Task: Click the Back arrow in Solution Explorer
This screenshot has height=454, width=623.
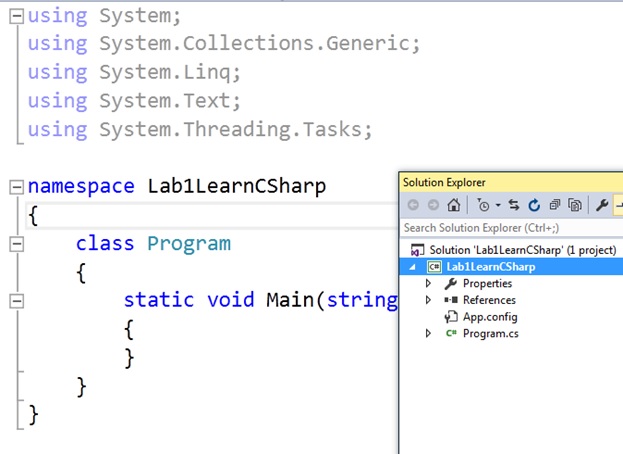Action: click(x=413, y=205)
